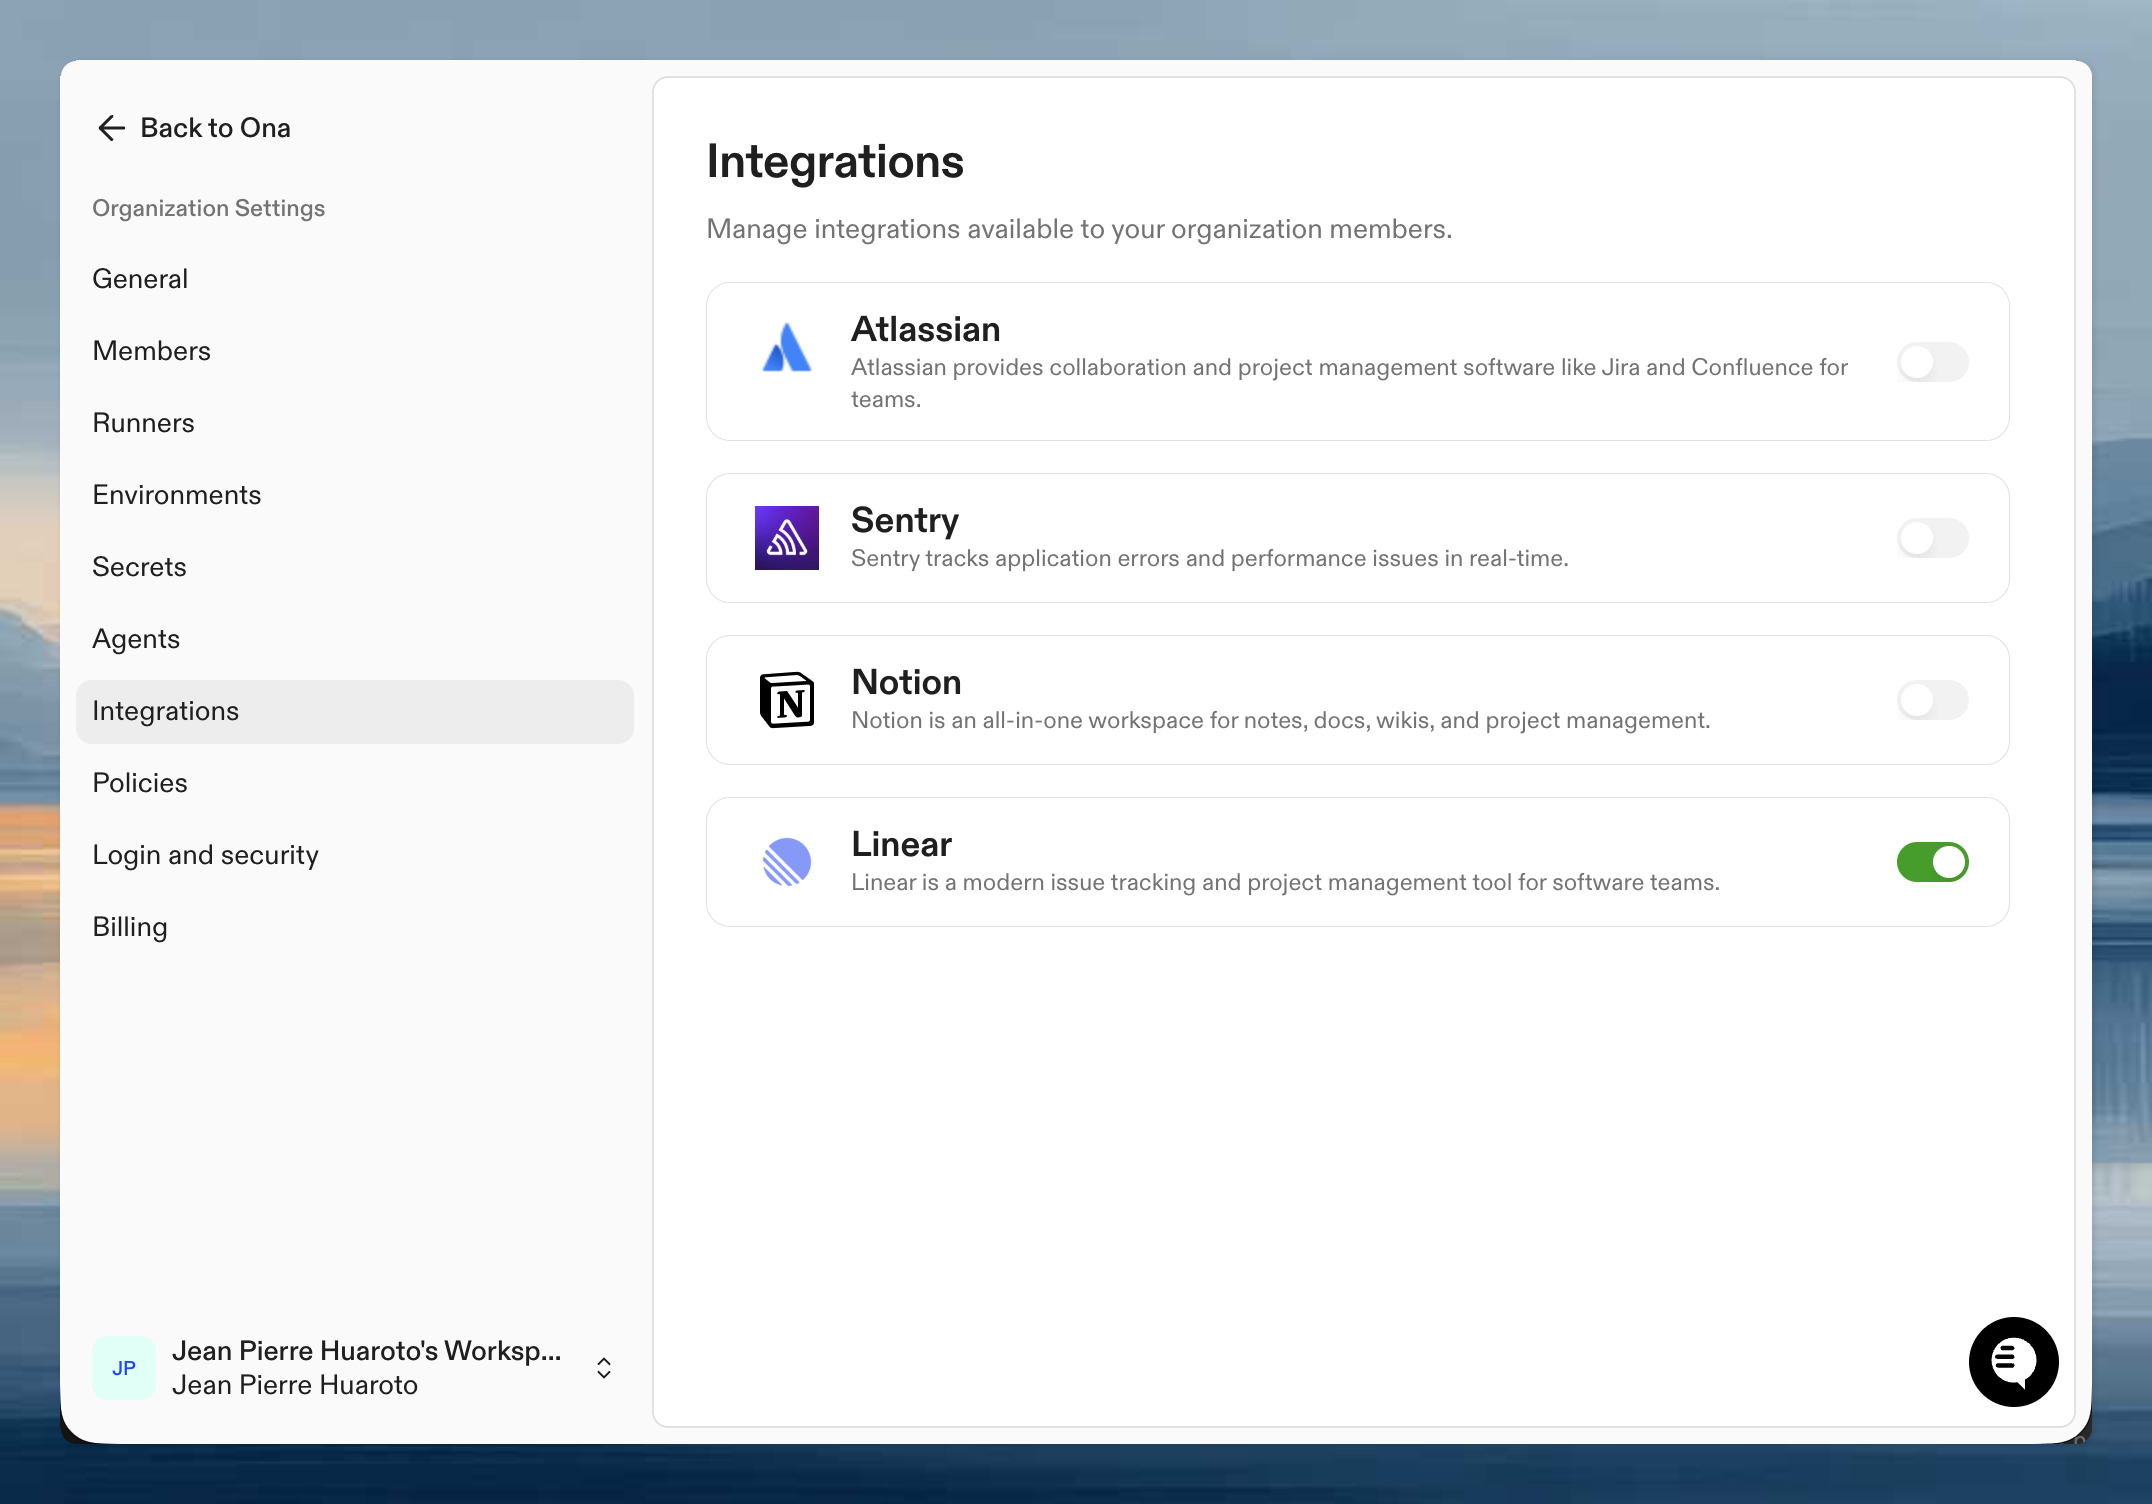Open the Environments settings page
The height and width of the screenshot is (1504, 2152).
(x=177, y=495)
